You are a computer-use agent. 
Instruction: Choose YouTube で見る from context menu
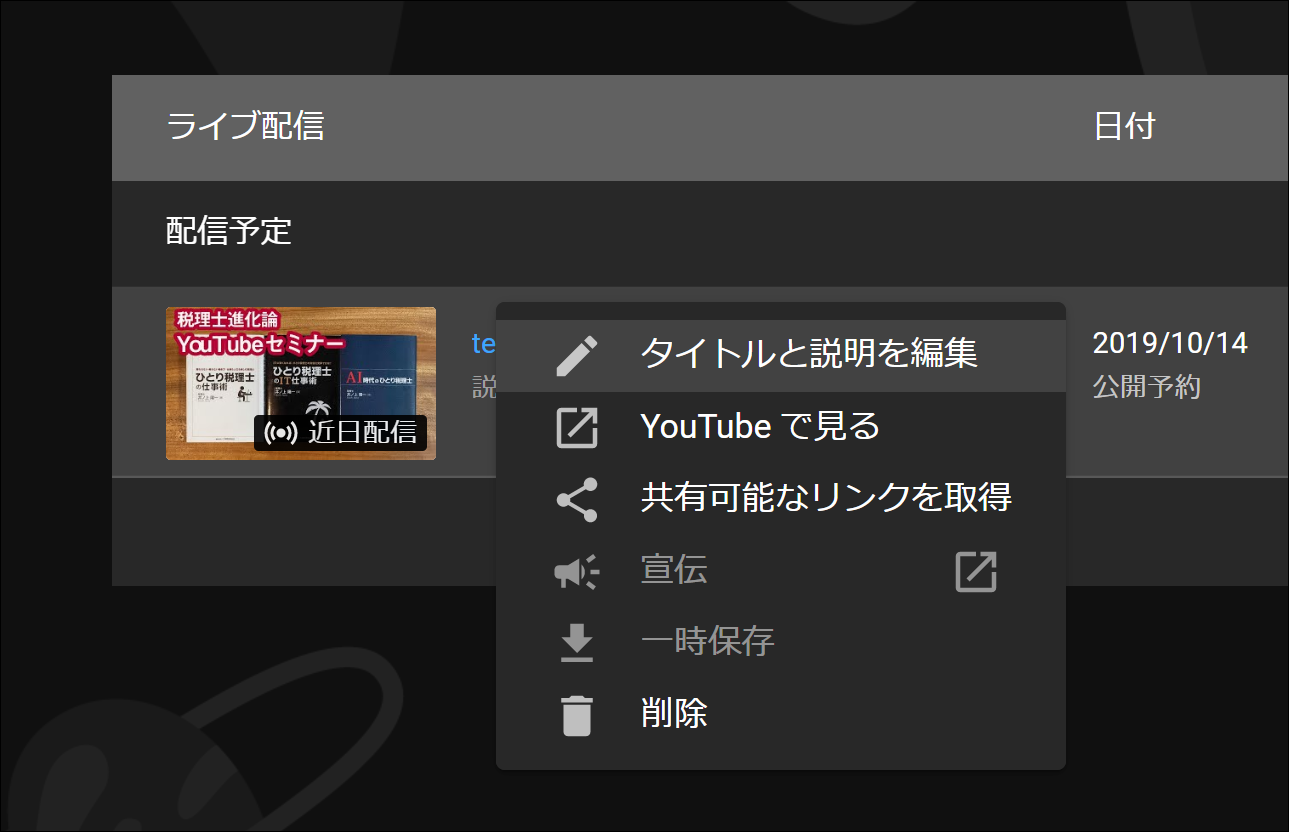click(x=781, y=427)
